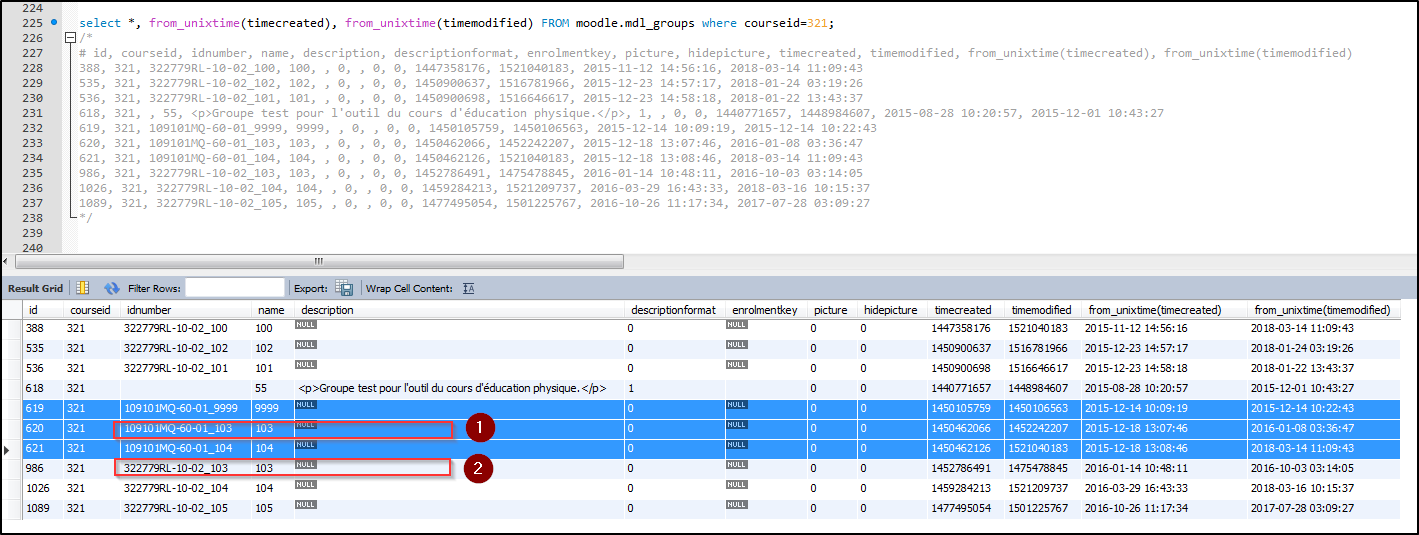Click the red annotation badge numbered 2
The height and width of the screenshot is (535, 1419).
tap(481, 467)
